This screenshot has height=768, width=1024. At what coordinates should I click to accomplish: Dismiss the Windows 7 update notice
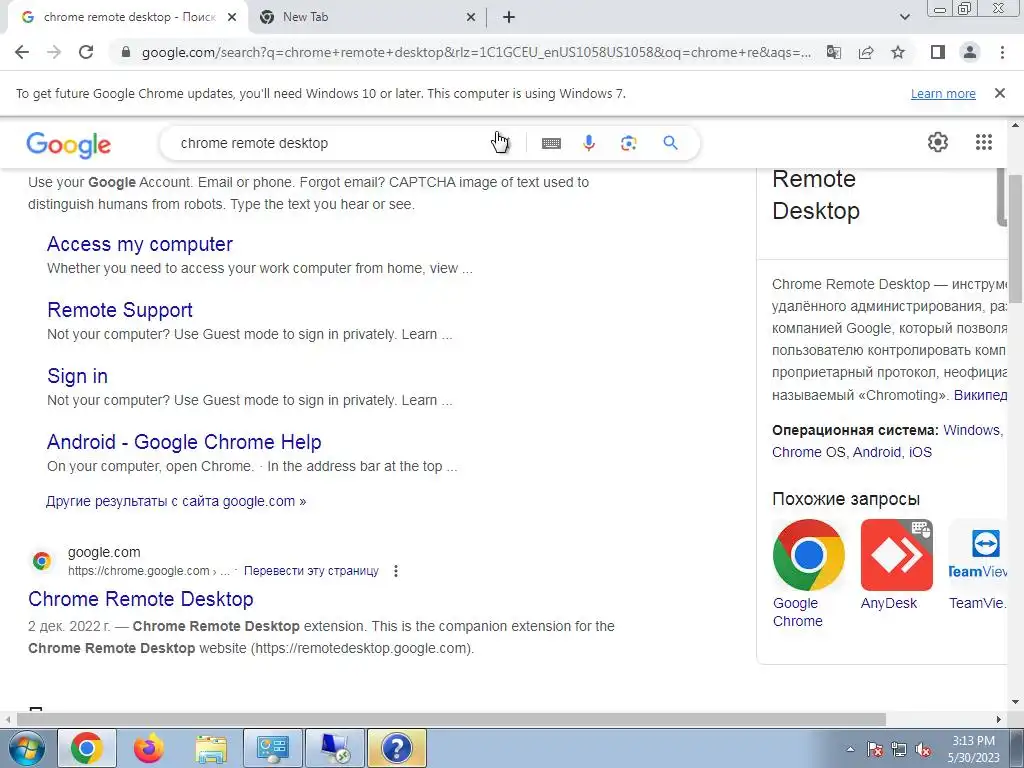(1000, 93)
